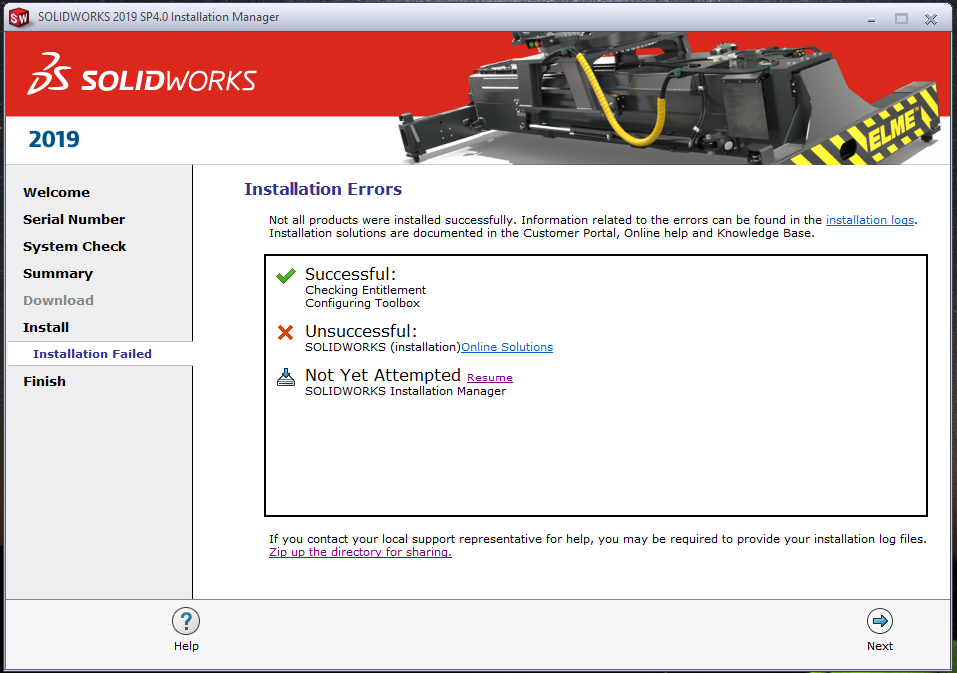Click the Not Yet Attempted label
The height and width of the screenshot is (673, 957).
point(383,375)
